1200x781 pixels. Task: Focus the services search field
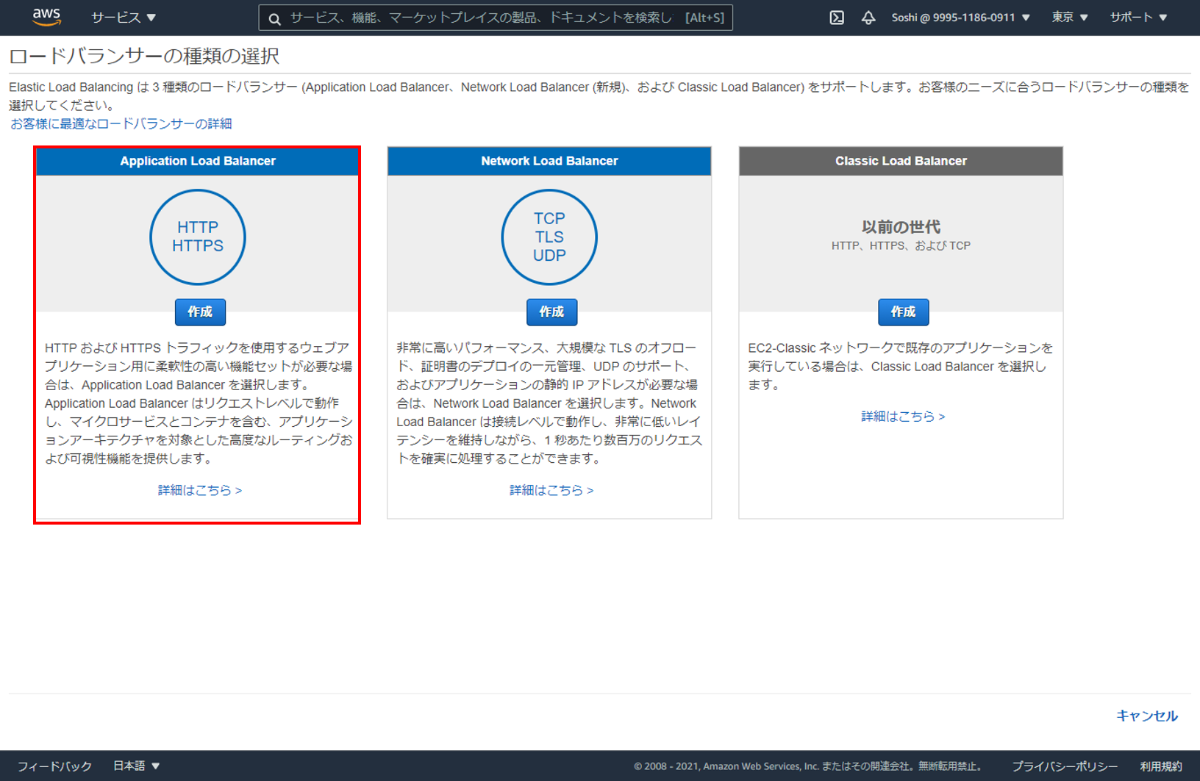point(496,18)
